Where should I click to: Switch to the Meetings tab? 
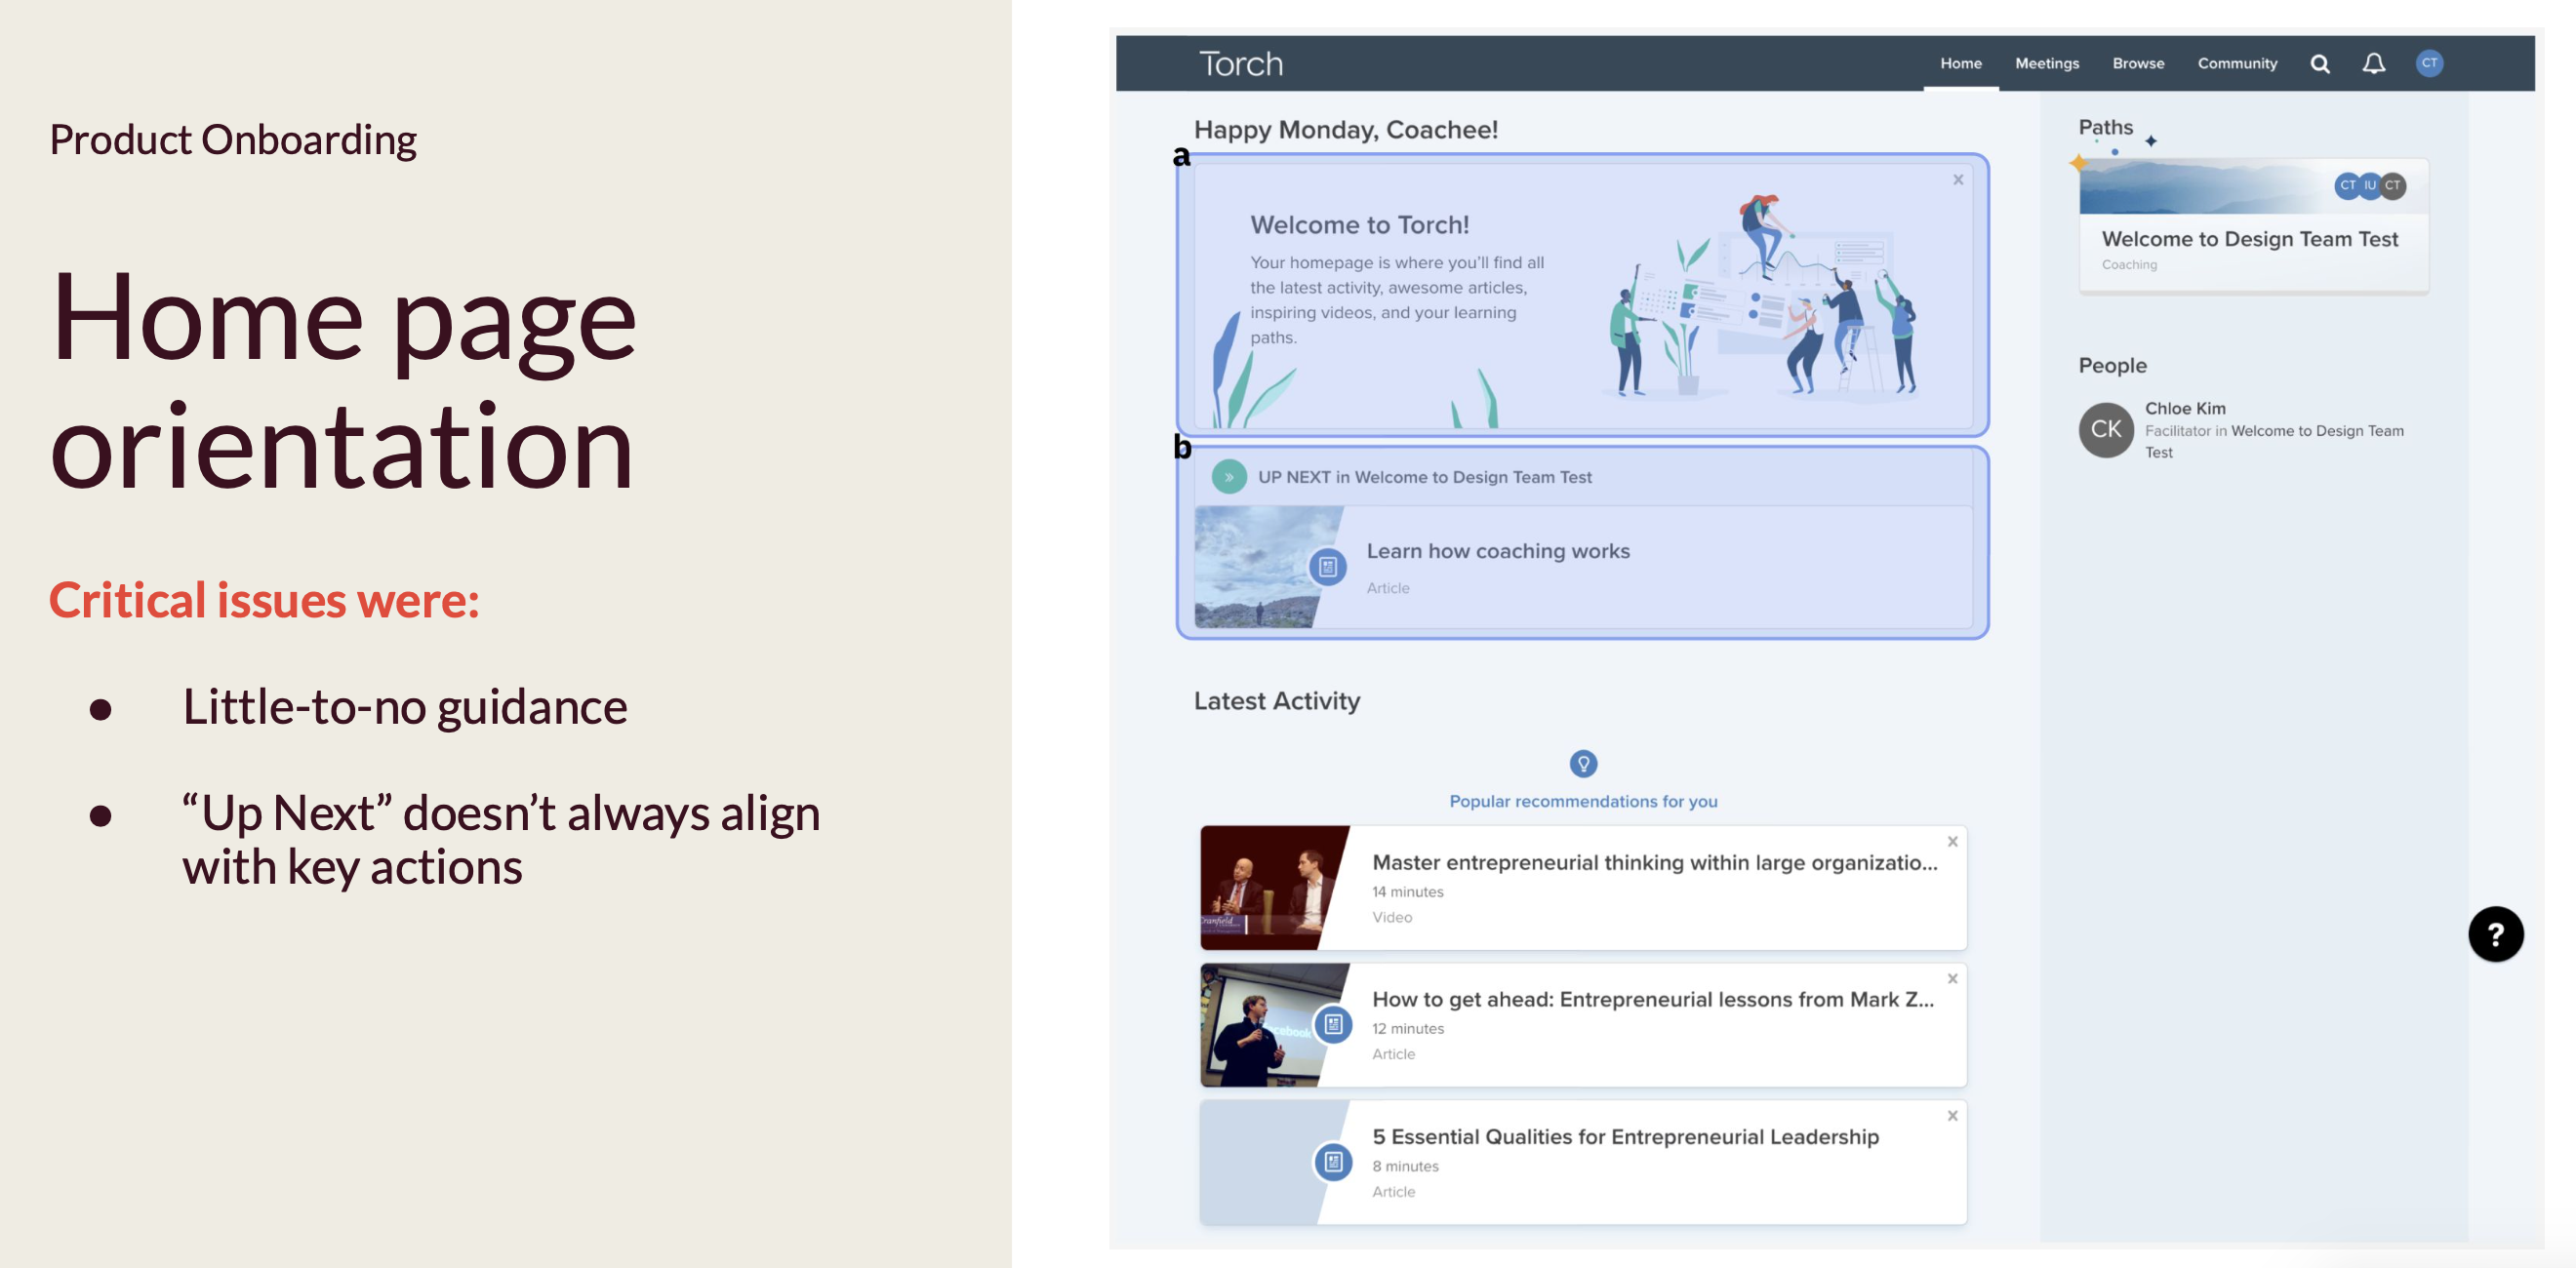coord(2046,63)
